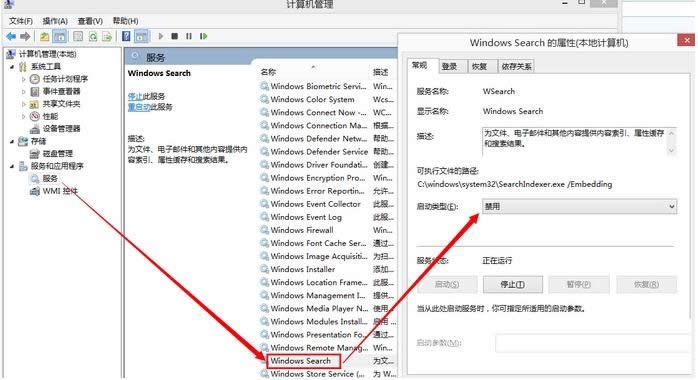
Task: Expand the 任务计划程序 tree node
Action: pos(24,79)
